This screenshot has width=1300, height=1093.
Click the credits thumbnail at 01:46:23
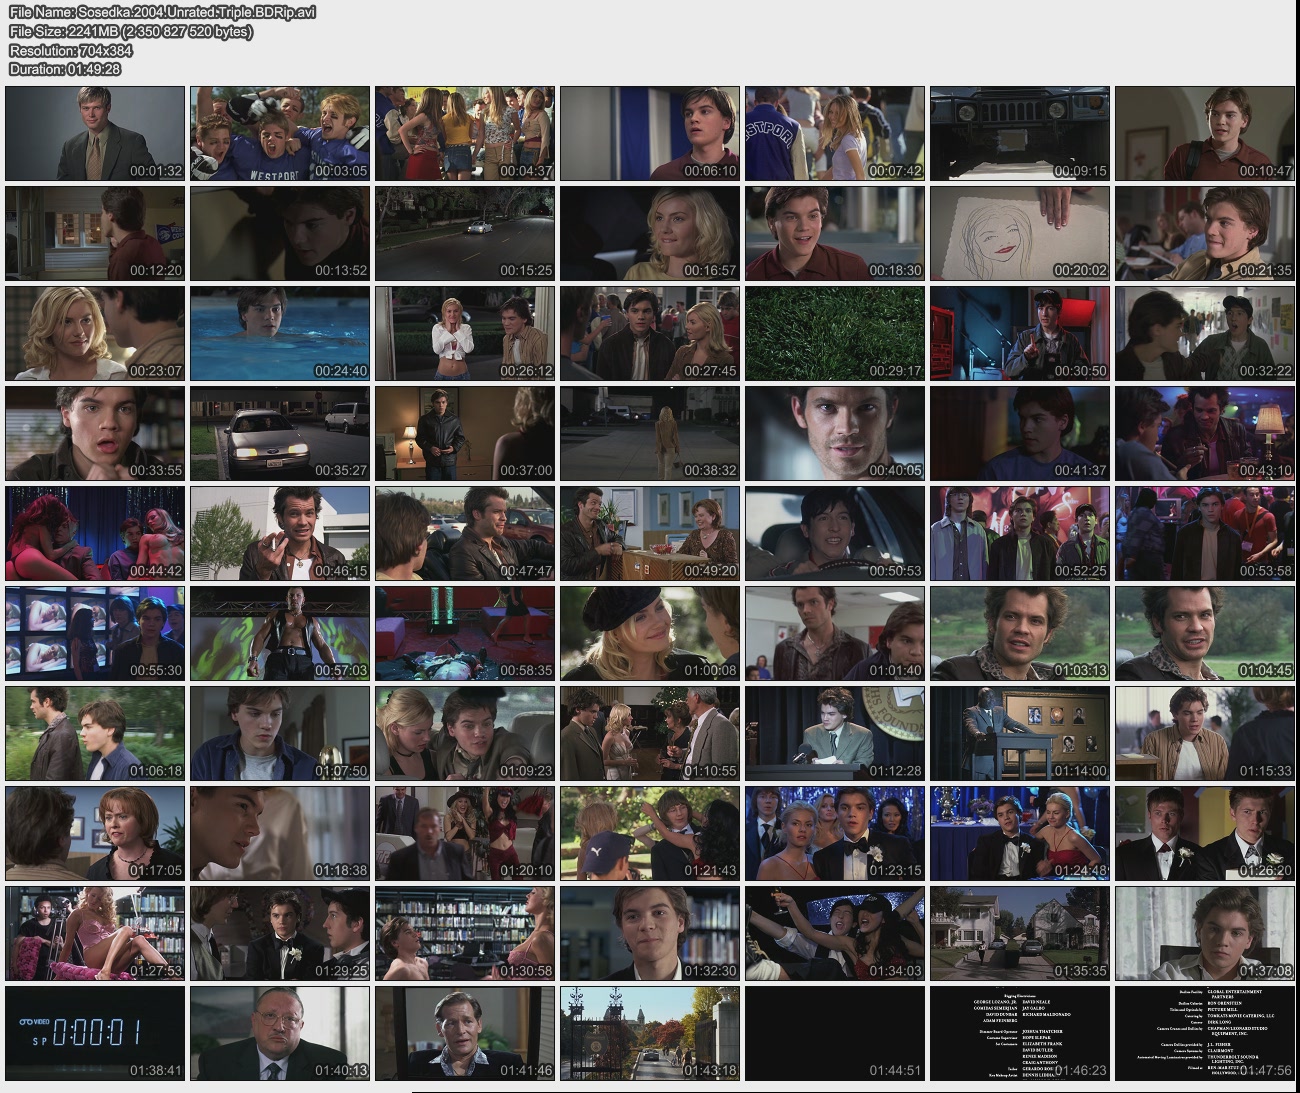[x=1019, y=1033]
